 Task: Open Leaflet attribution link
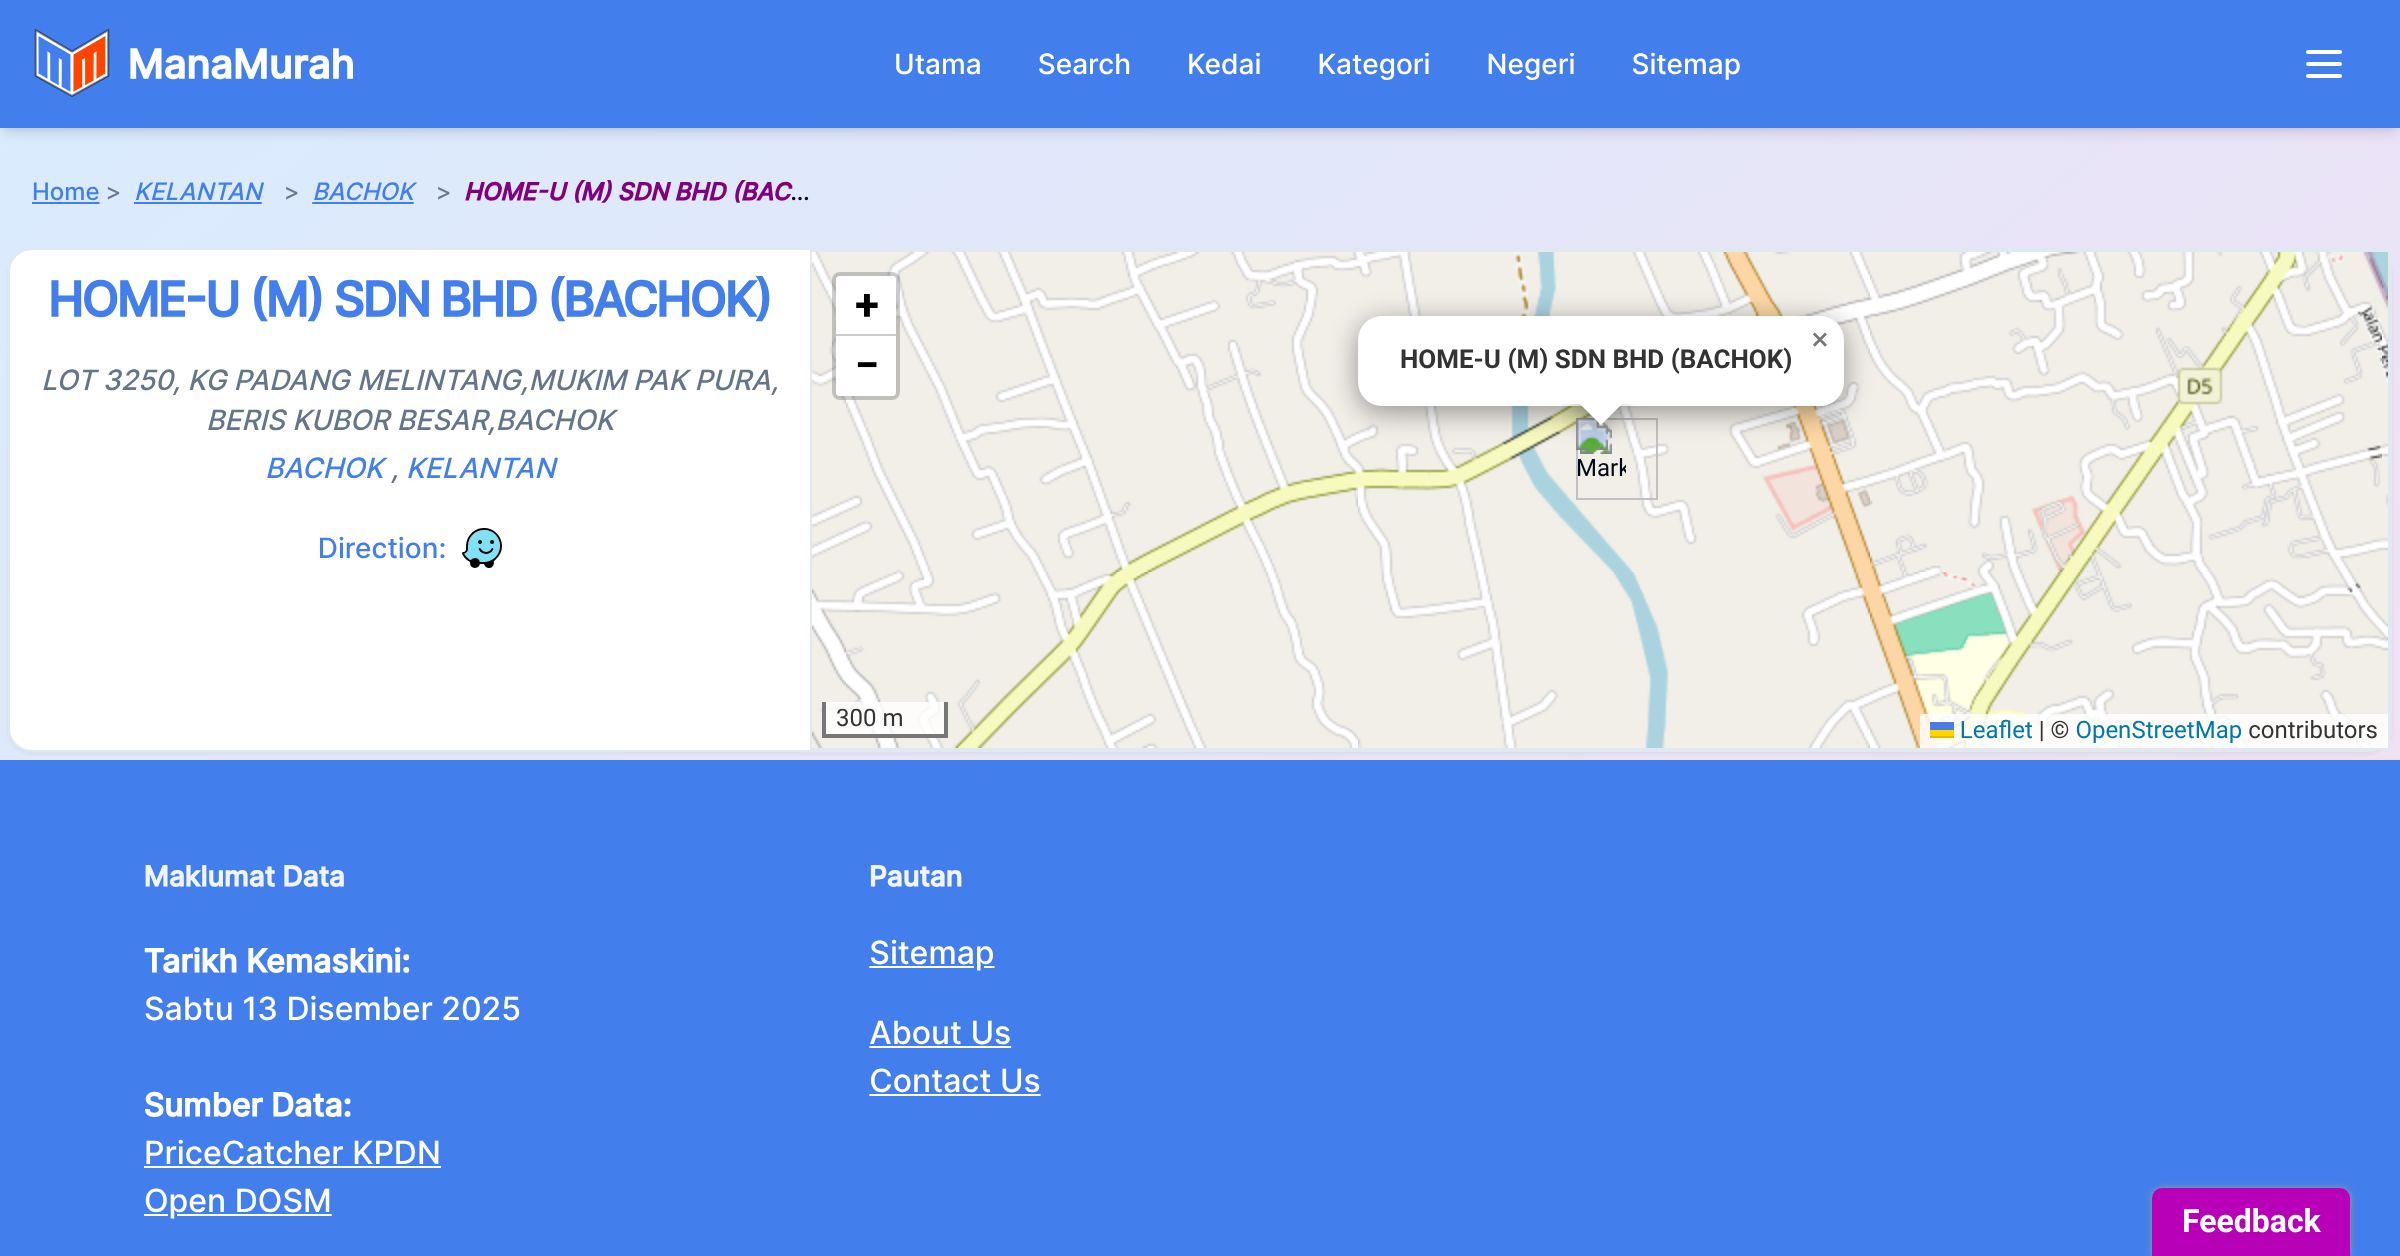[x=1995, y=730]
